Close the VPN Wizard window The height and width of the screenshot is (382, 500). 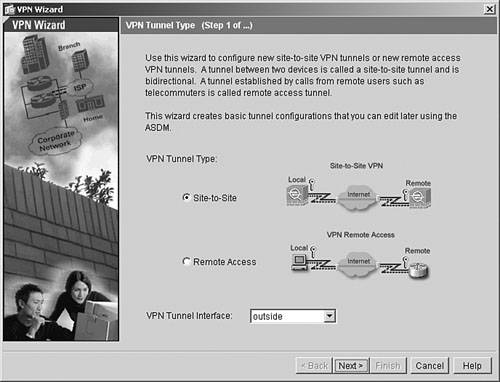click(489, 9)
